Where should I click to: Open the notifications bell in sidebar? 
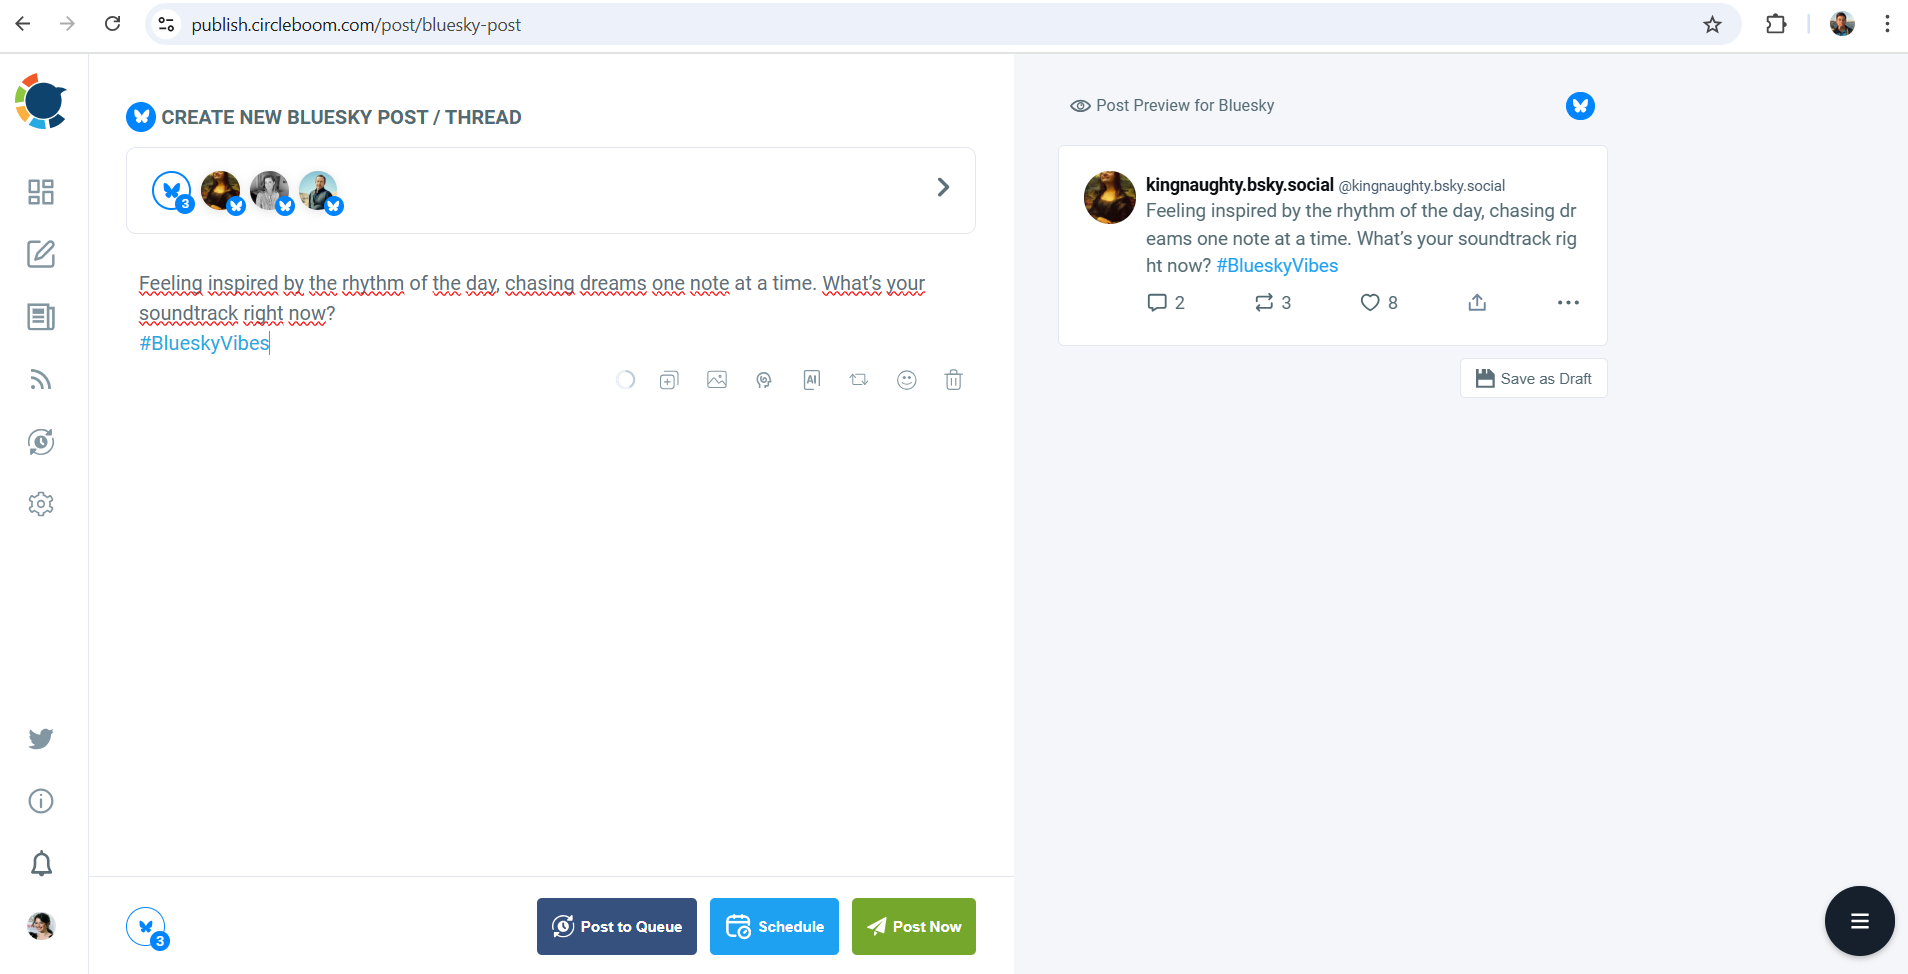tap(41, 863)
